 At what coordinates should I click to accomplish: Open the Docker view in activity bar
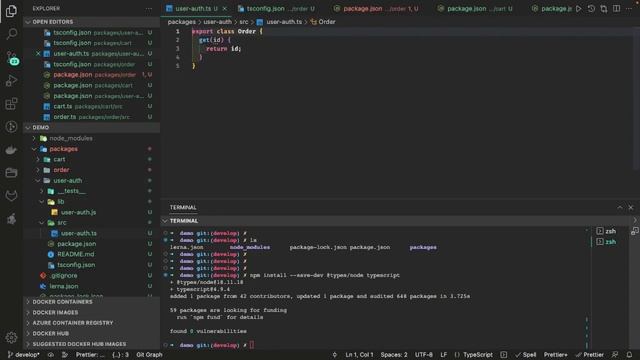(11, 150)
